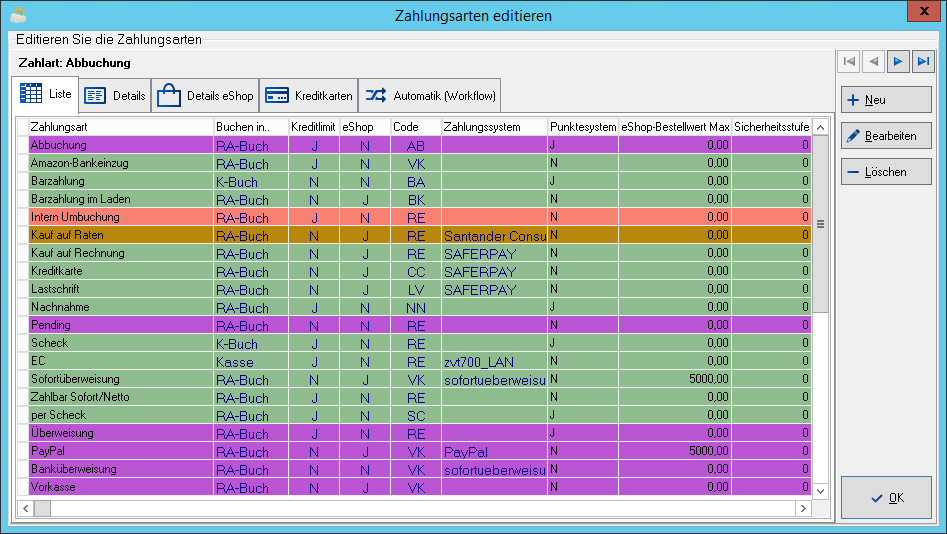Select the Pending row
947x534 pixels.
coord(420,325)
